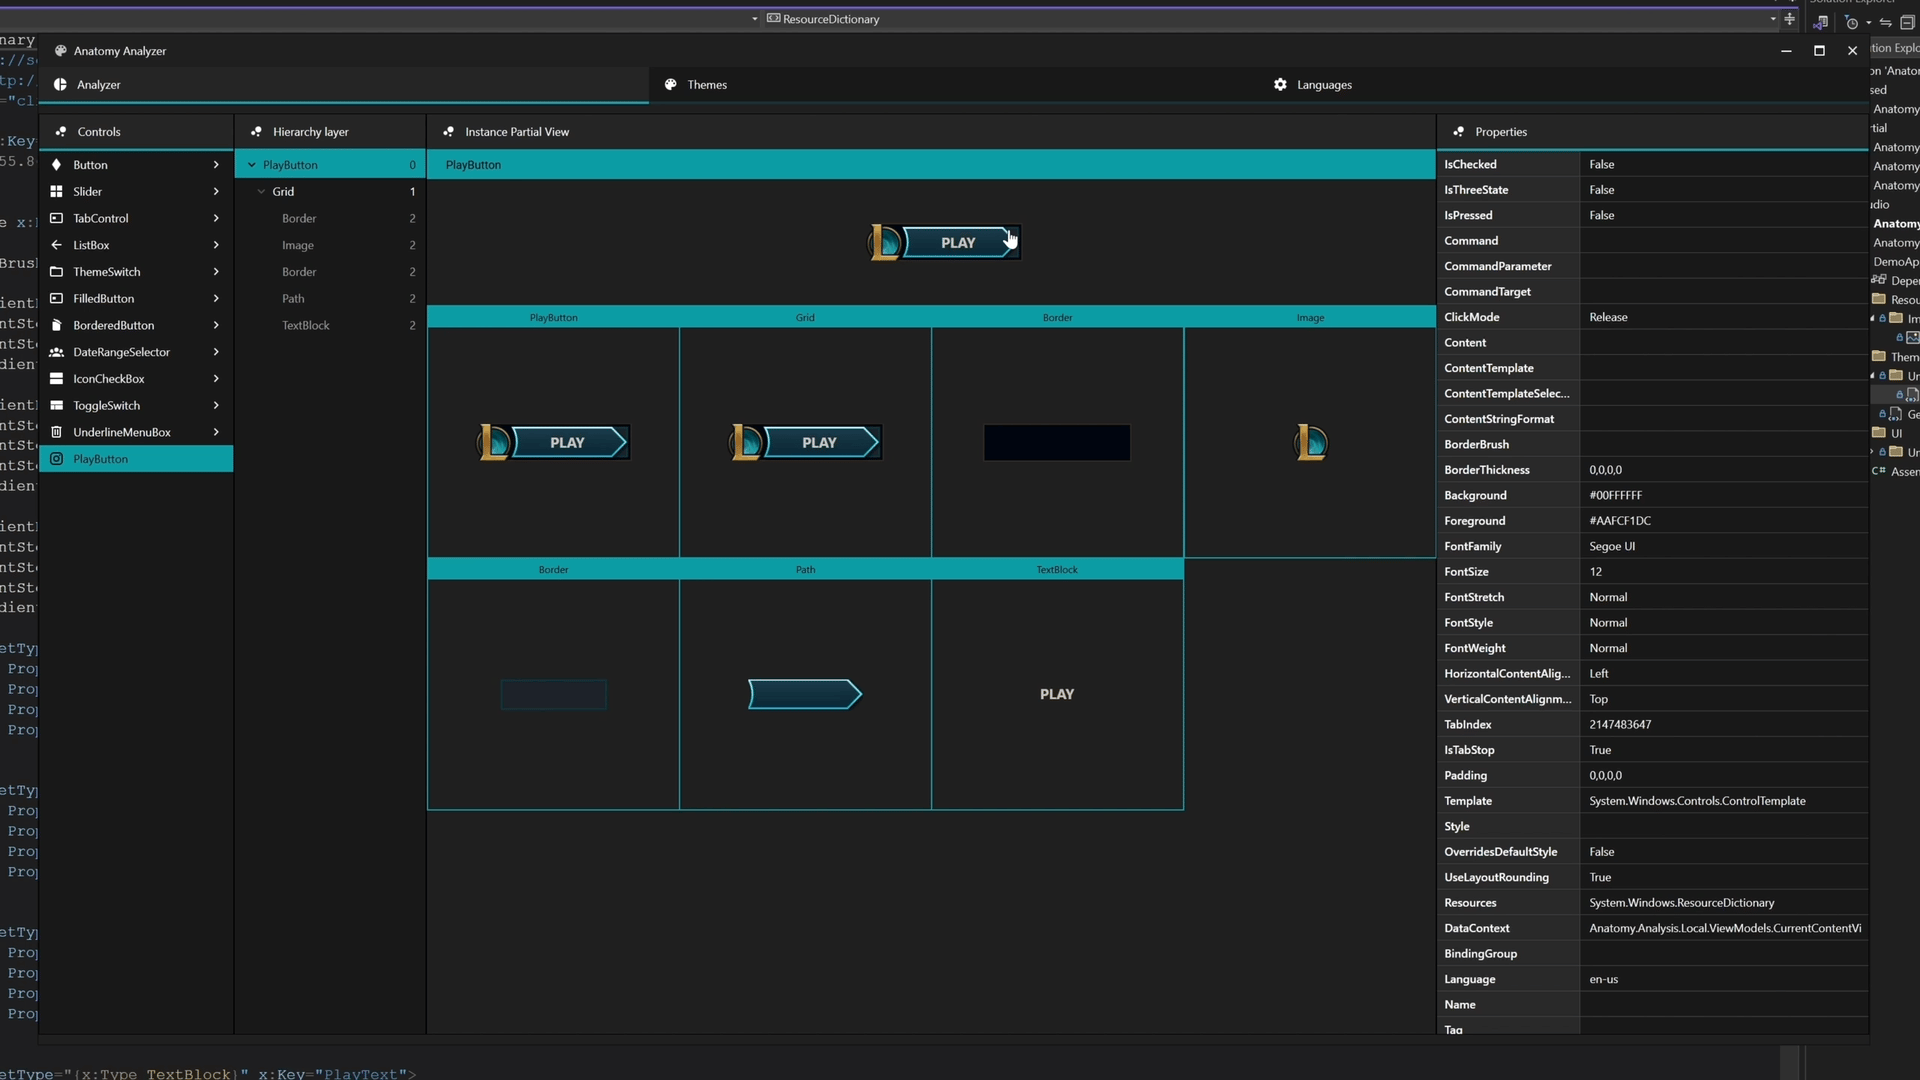Click the HorizontalContentAlignment Left value
Image resolution: width=1920 pixels, height=1080 pixels.
pos(1724,673)
